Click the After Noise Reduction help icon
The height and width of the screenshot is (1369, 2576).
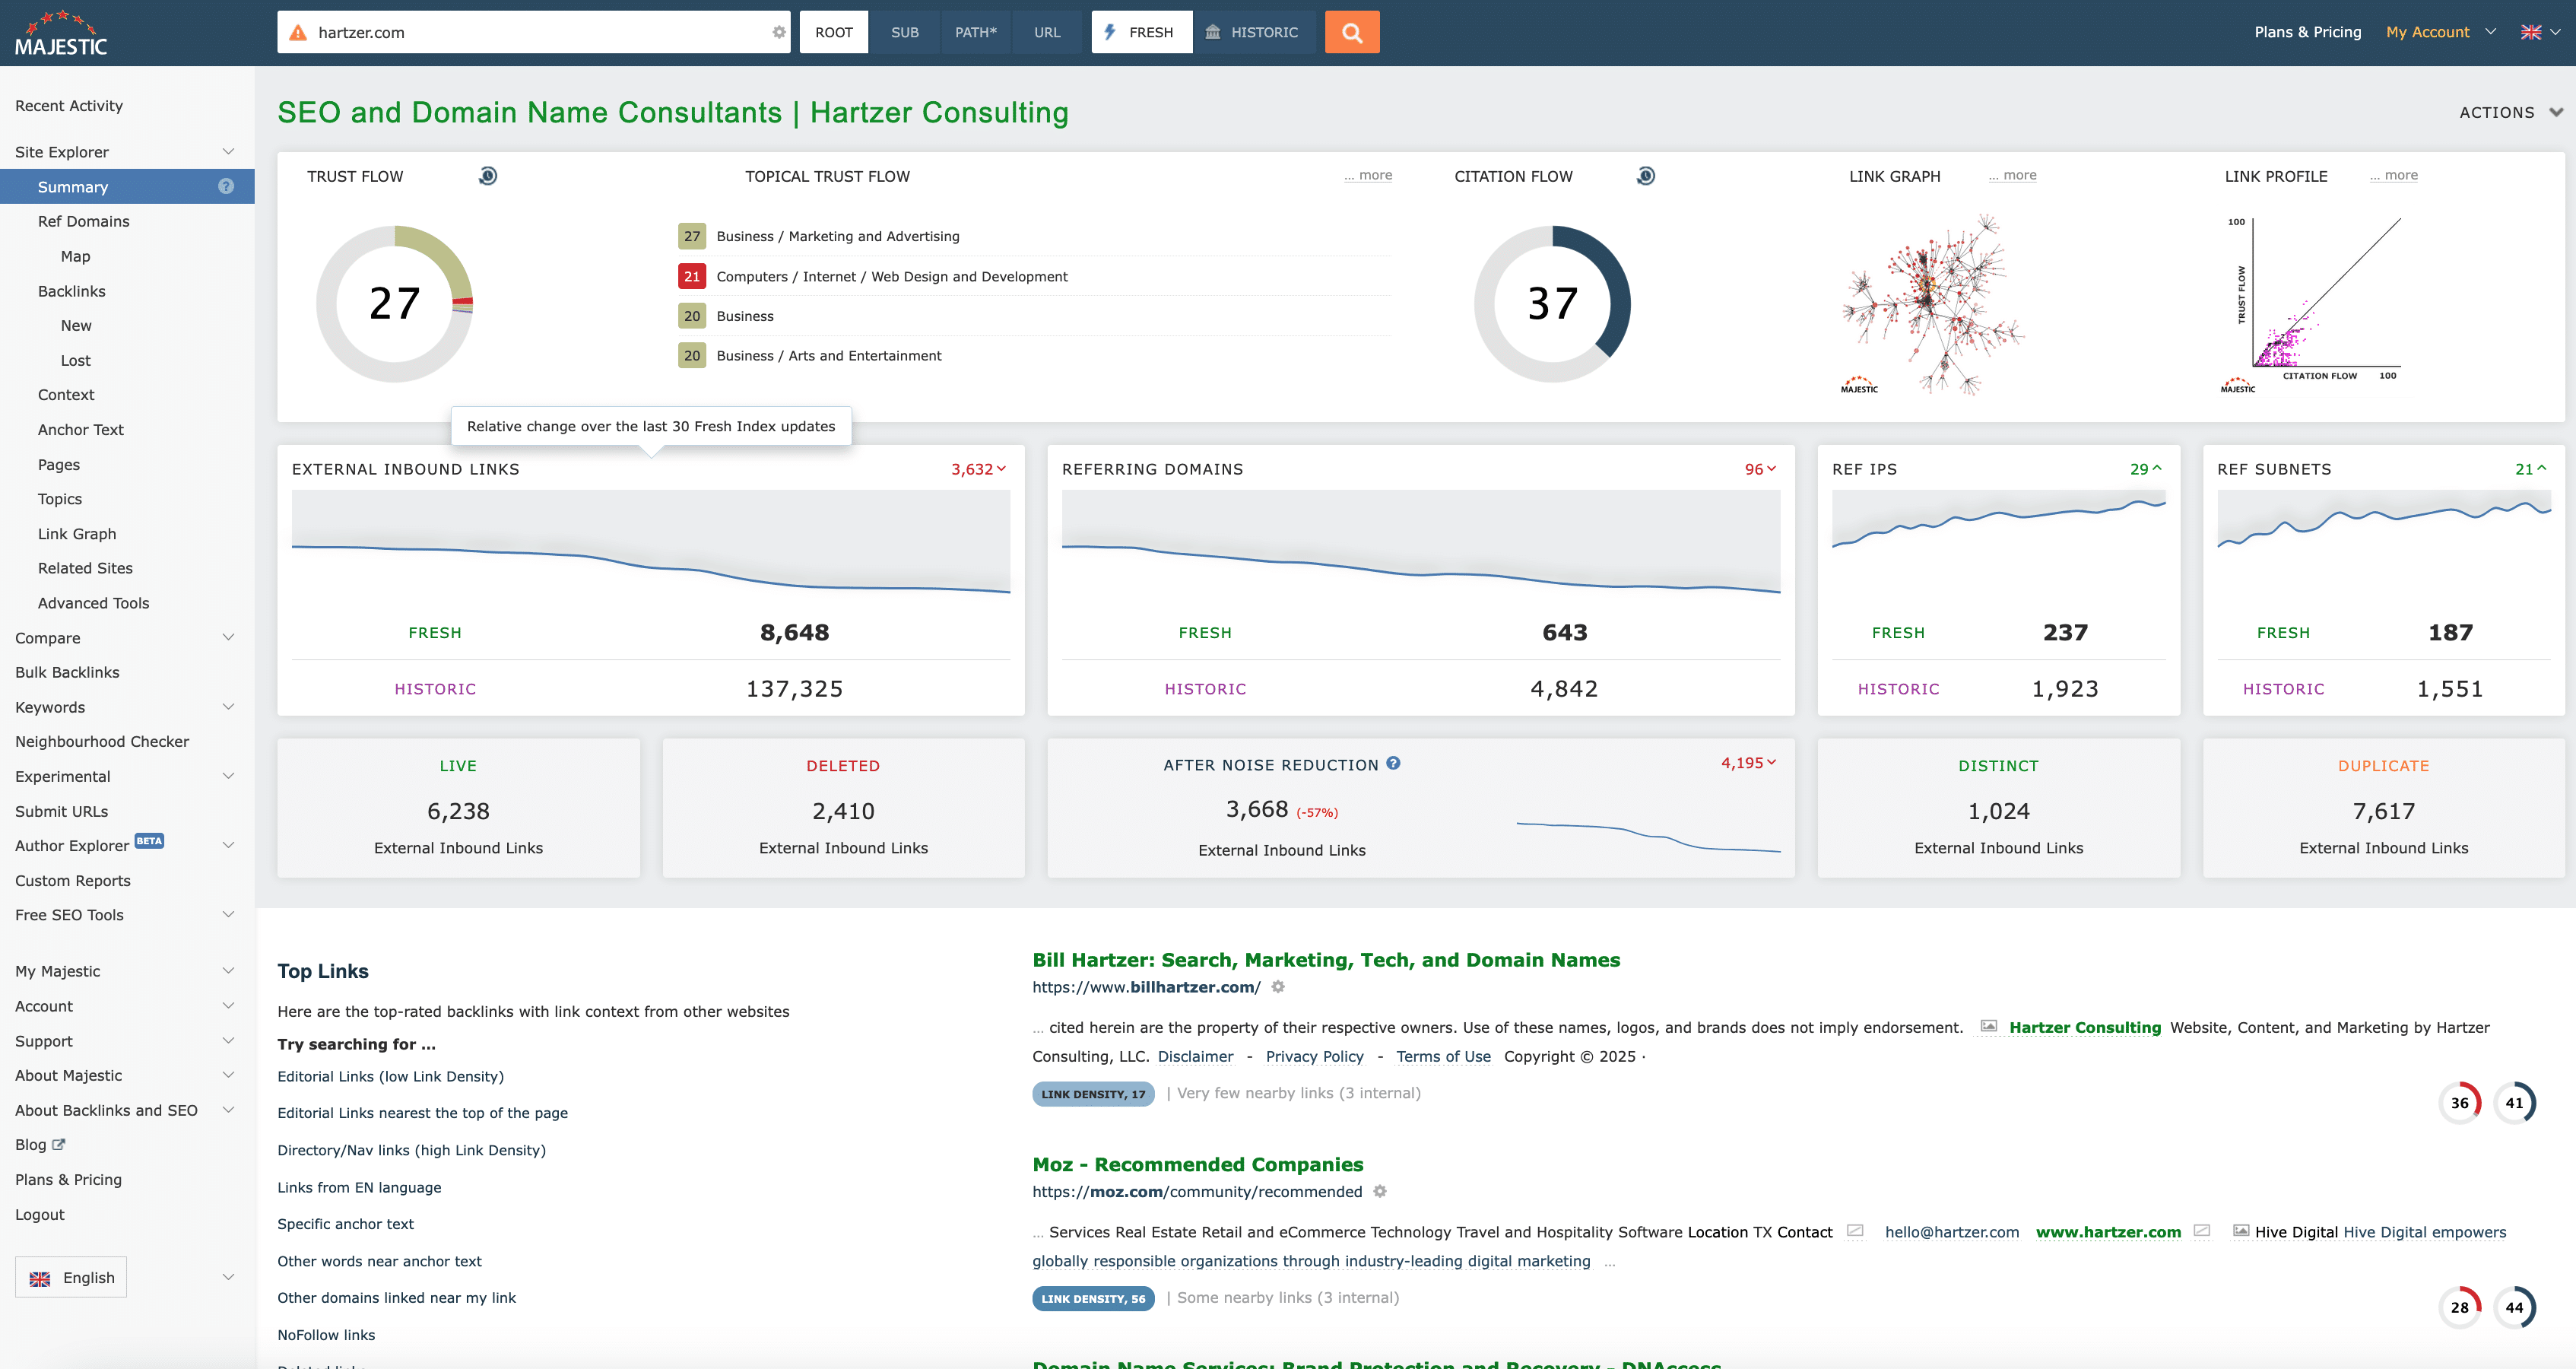pyautogui.click(x=1393, y=763)
